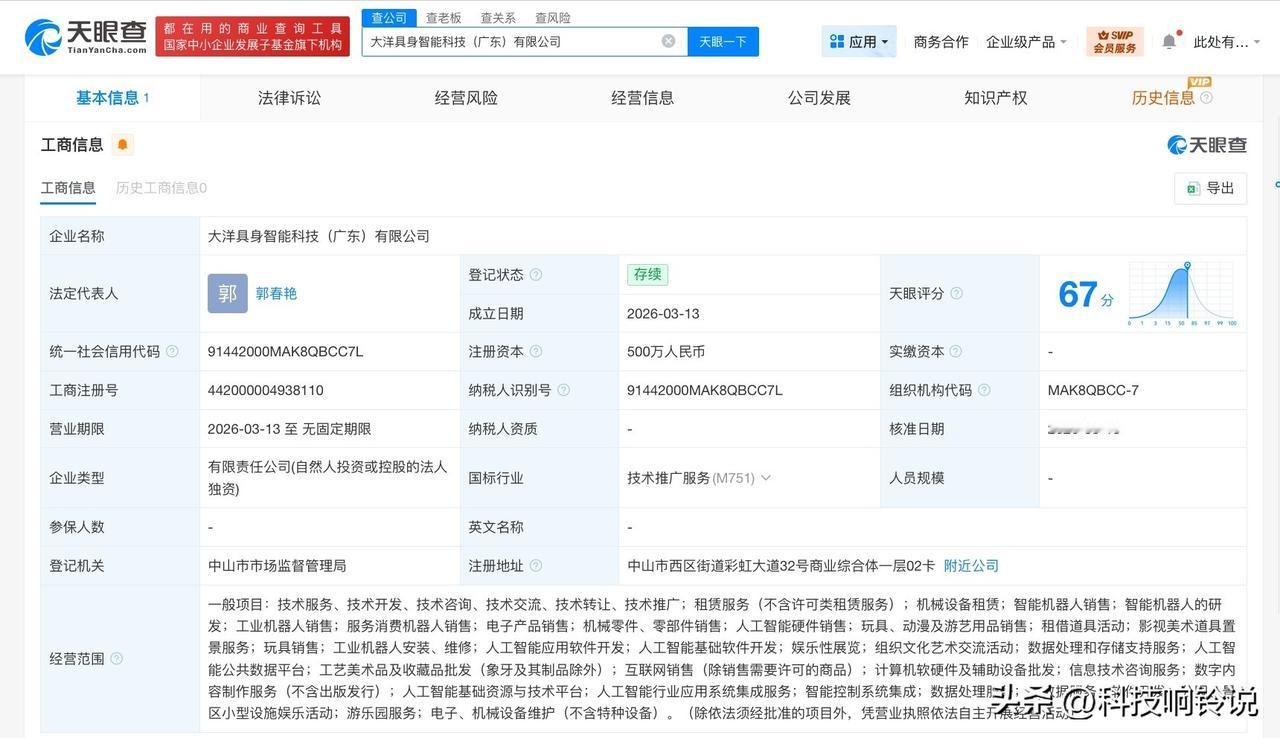Click the 郭 avatar of the legal representative

(x=228, y=293)
